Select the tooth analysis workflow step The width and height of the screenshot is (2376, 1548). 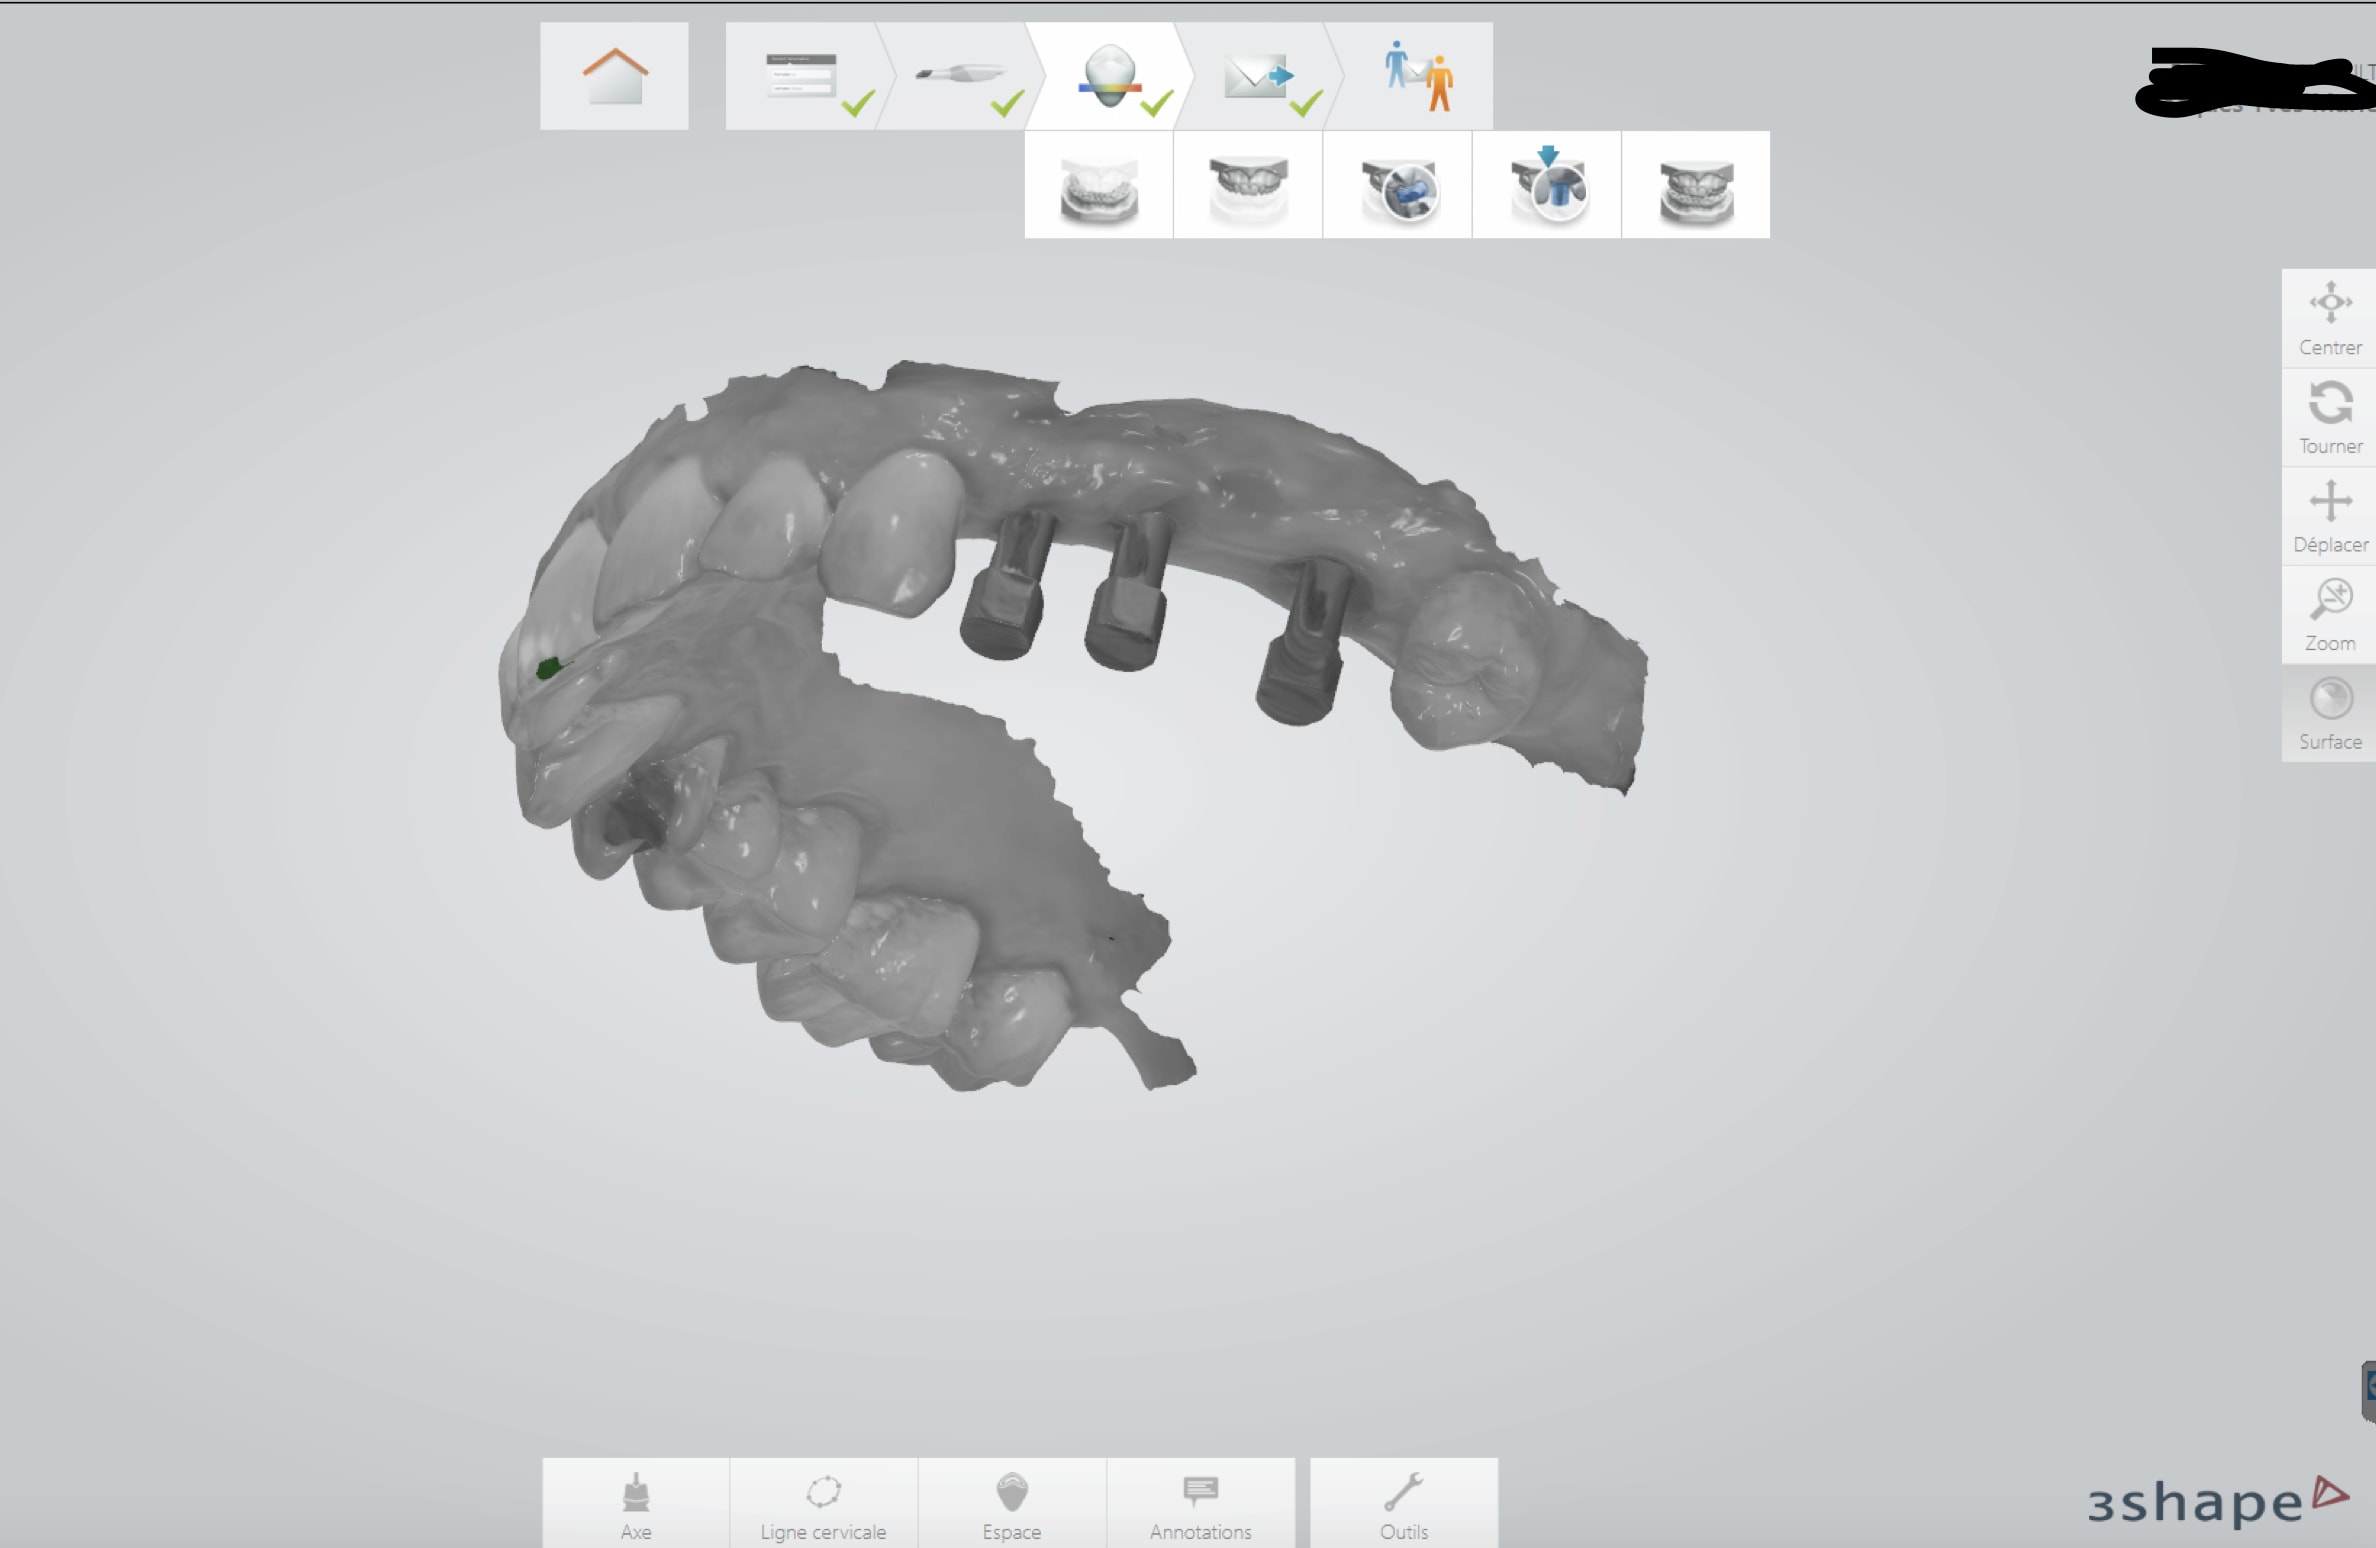(x=1109, y=77)
